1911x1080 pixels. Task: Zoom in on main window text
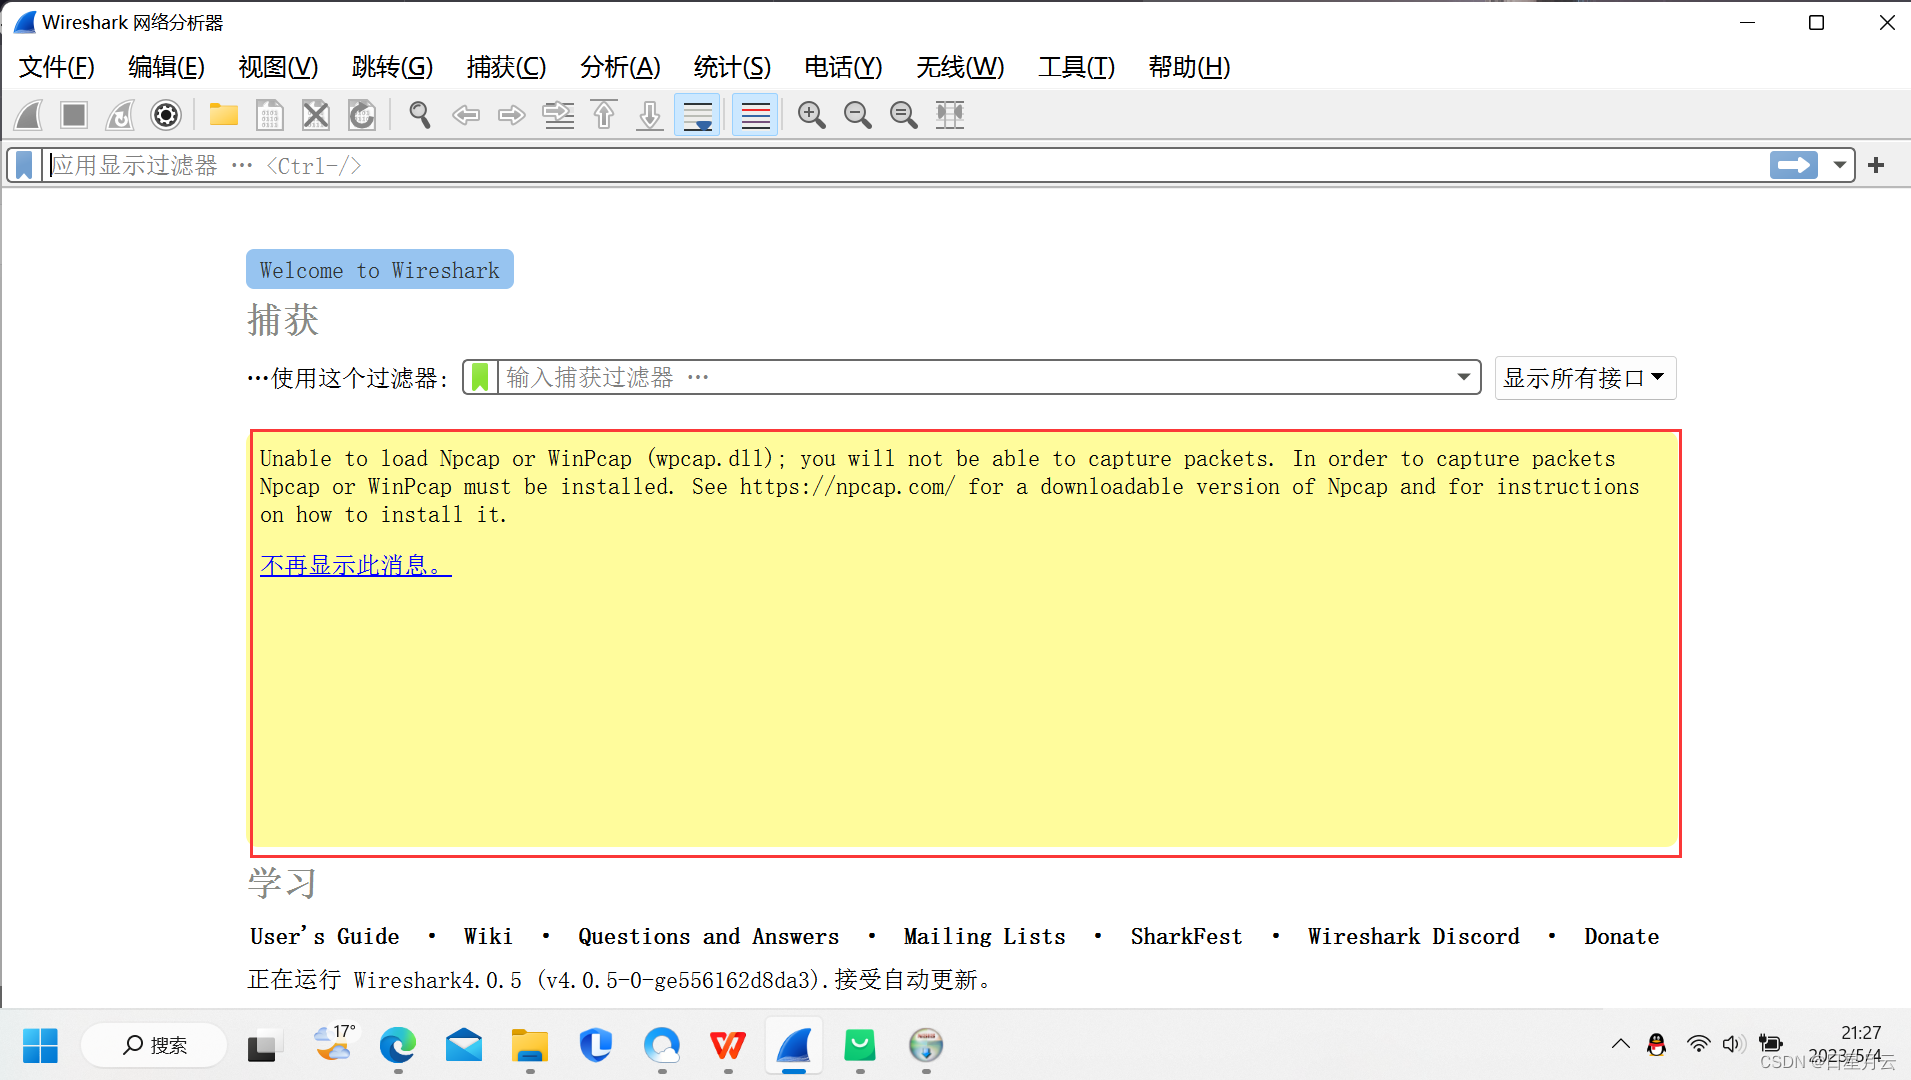click(x=812, y=115)
